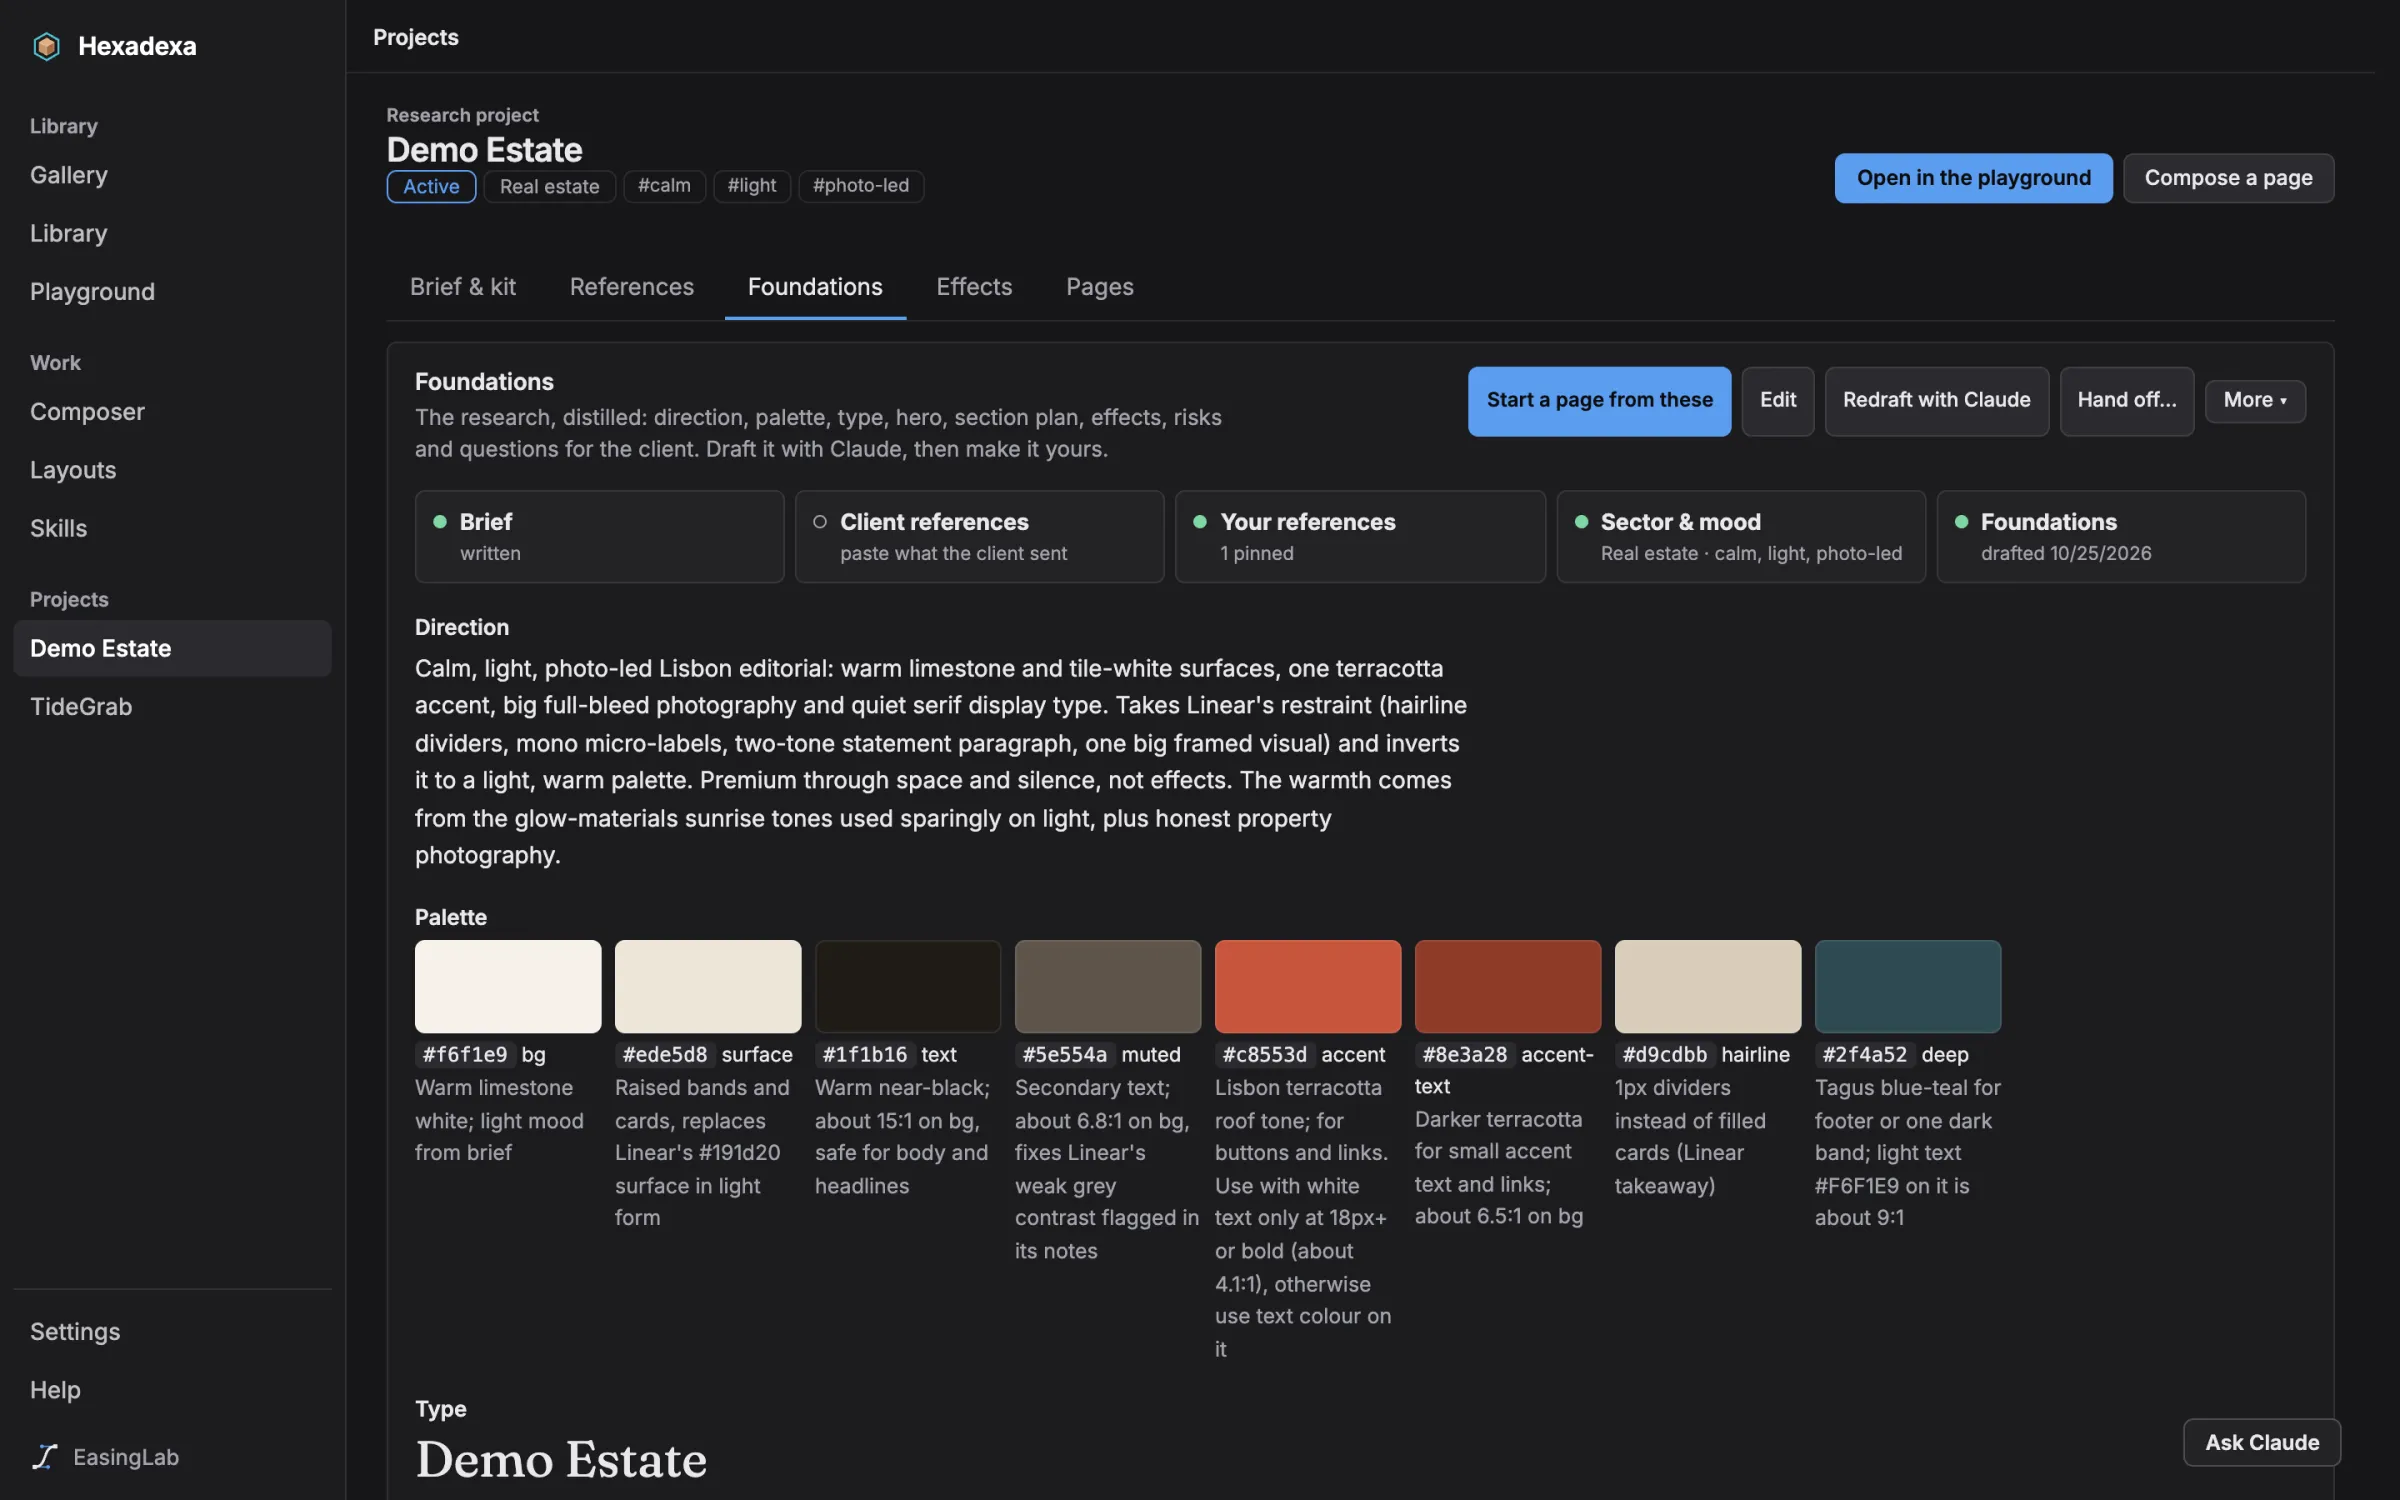2400x1500 pixels.
Task: Open the Foundations drafted step card
Action: 2121,536
